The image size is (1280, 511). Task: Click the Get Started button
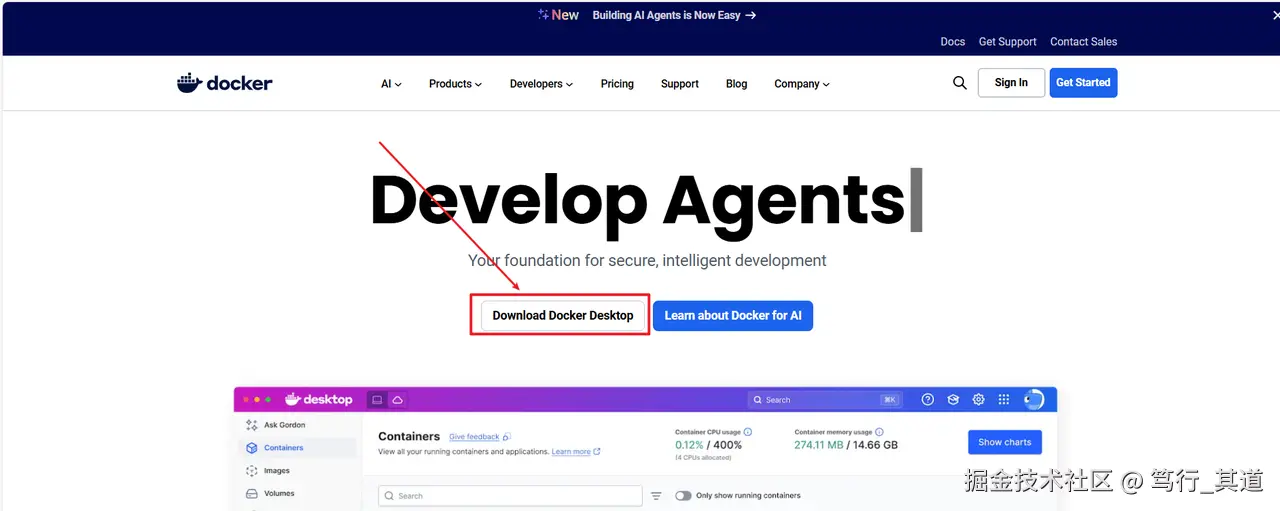click(1084, 83)
